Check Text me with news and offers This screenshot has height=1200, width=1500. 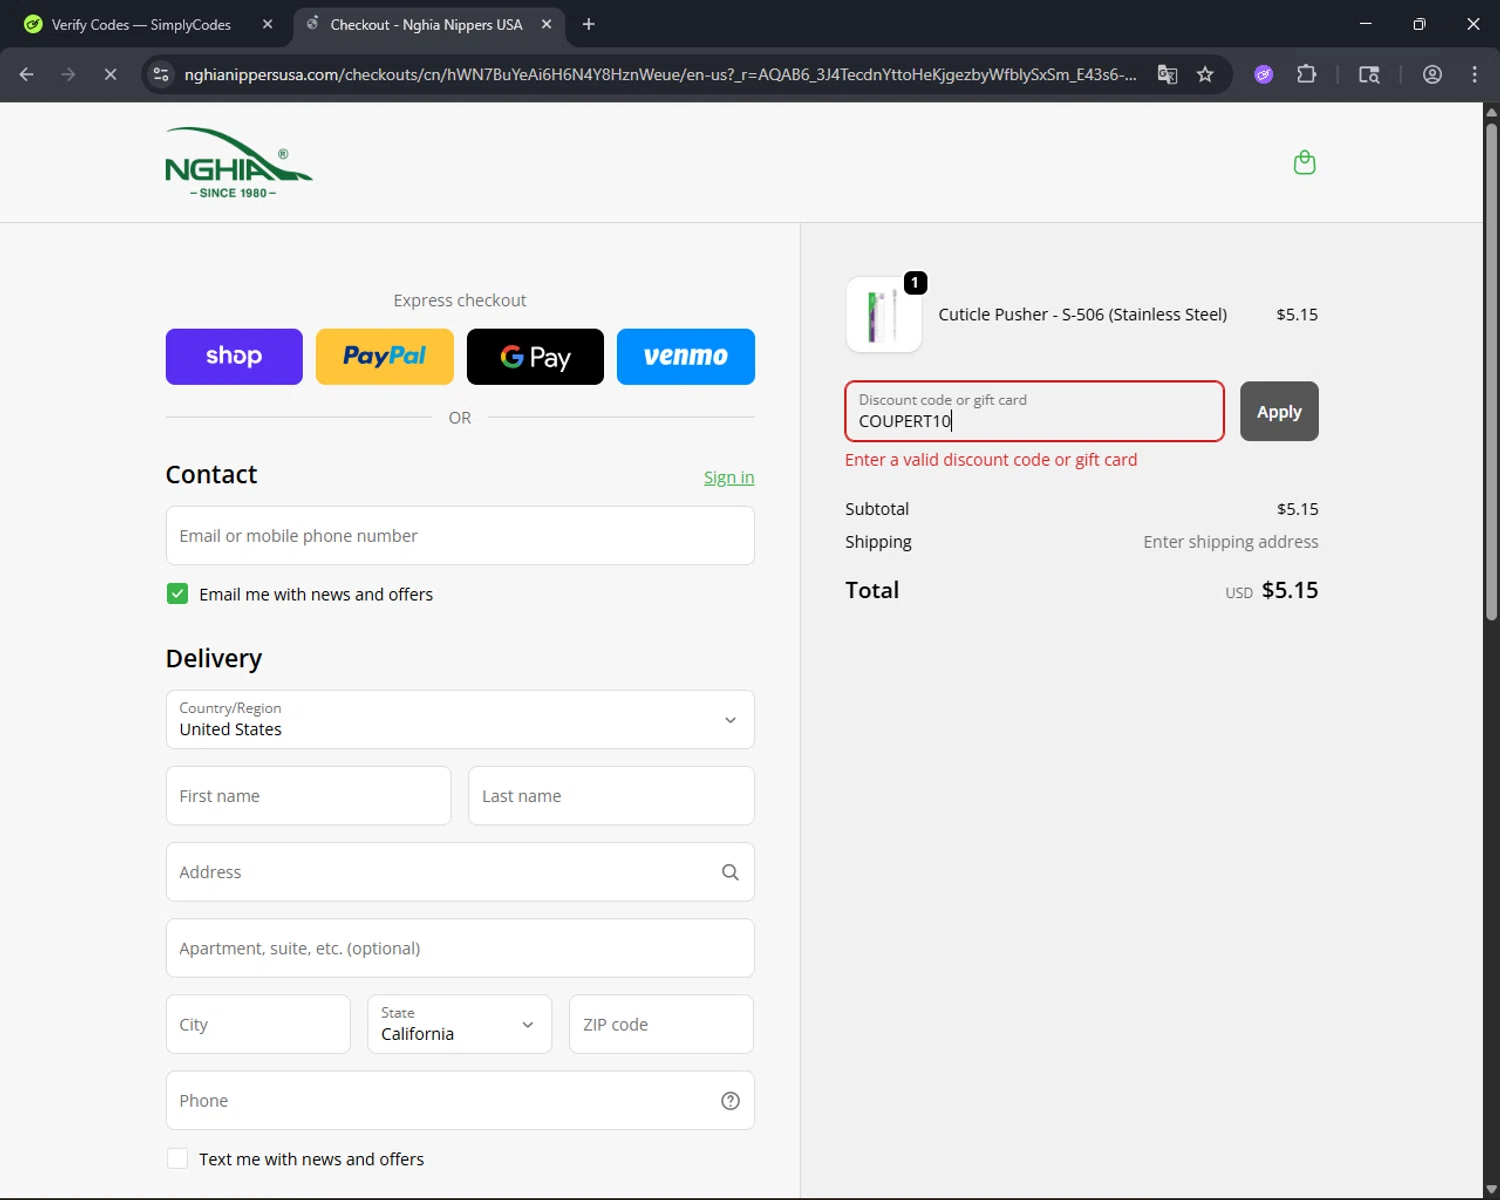[177, 1158]
